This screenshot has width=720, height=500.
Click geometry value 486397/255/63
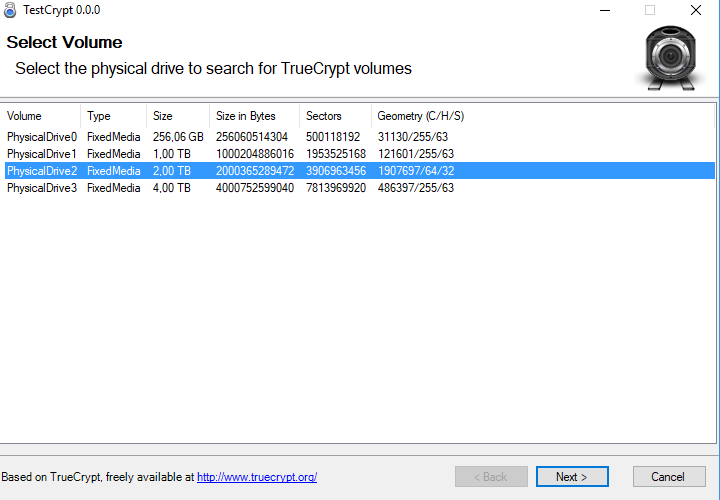coord(416,188)
